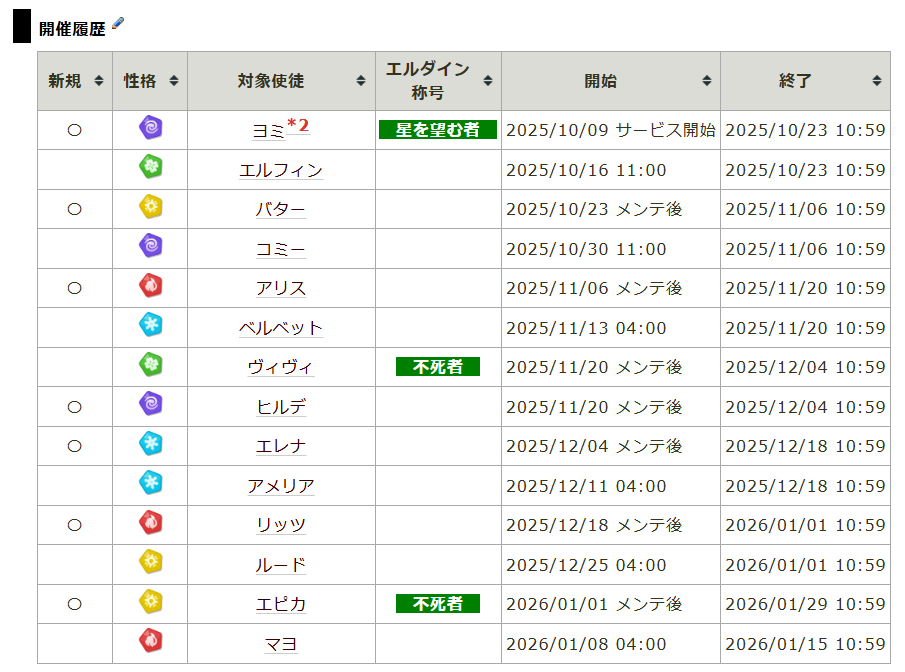The image size is (905, 672).
Task: Open the ヨミ character link
Action: click(x=268, y=131)
